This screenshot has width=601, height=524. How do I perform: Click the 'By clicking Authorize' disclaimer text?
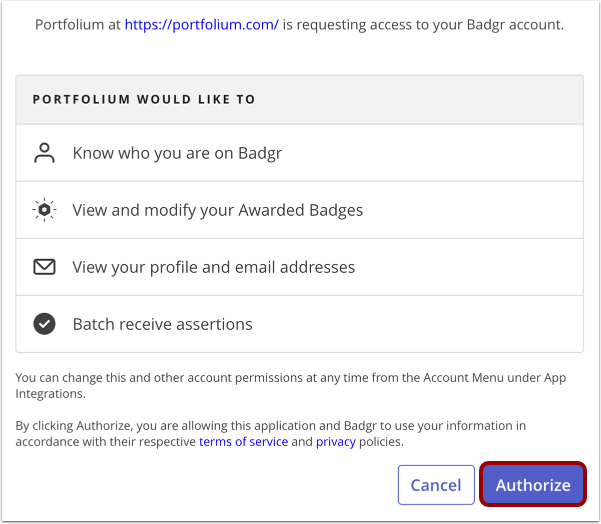(271, 434)
